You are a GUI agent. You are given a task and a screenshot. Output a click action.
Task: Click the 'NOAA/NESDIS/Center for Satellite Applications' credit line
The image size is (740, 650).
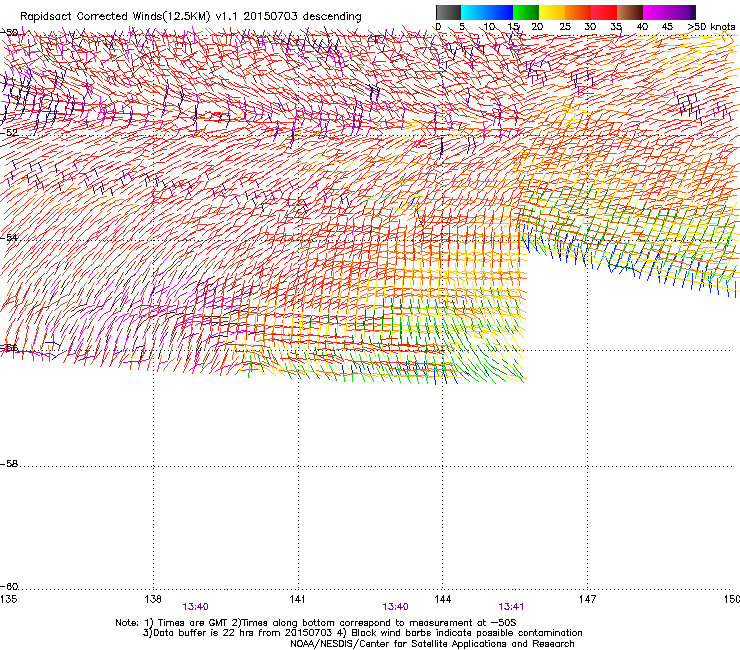click(432, 644)
